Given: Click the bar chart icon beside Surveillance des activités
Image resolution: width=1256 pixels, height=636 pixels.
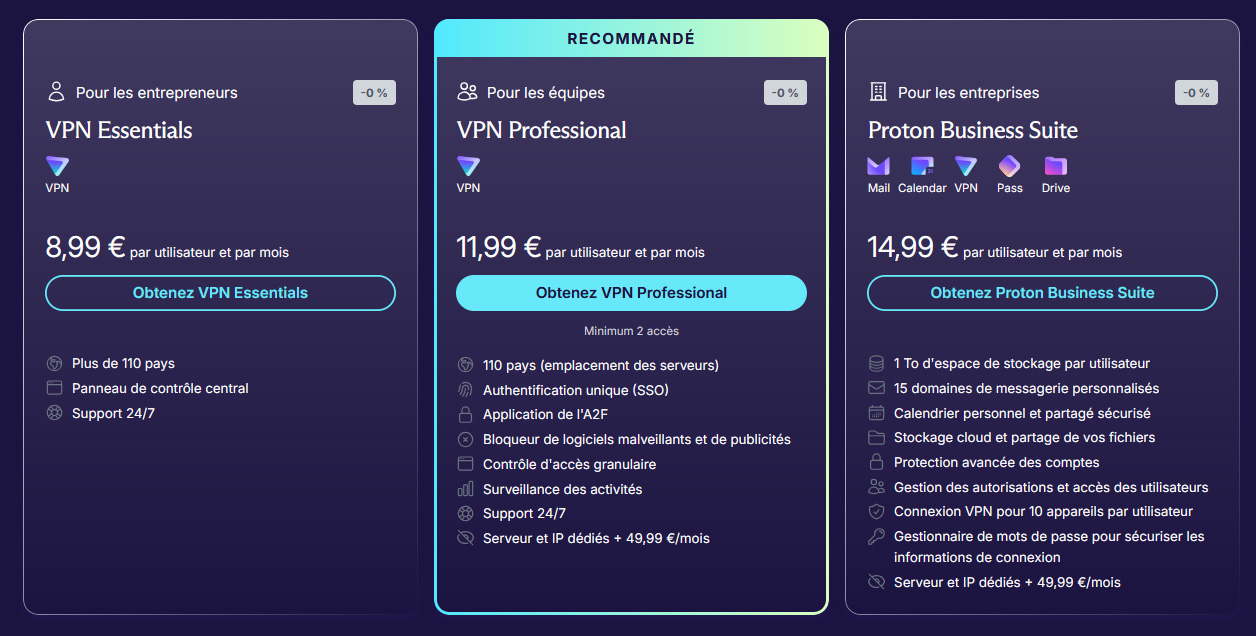Looking at the screenshot, I should [465, 489].
